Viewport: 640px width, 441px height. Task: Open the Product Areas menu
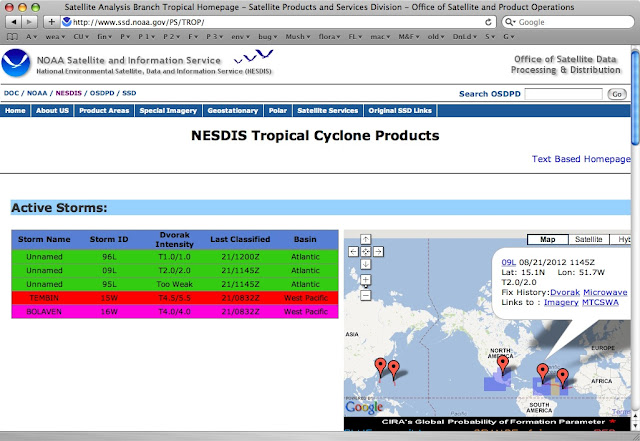click(x=104, y=111)
